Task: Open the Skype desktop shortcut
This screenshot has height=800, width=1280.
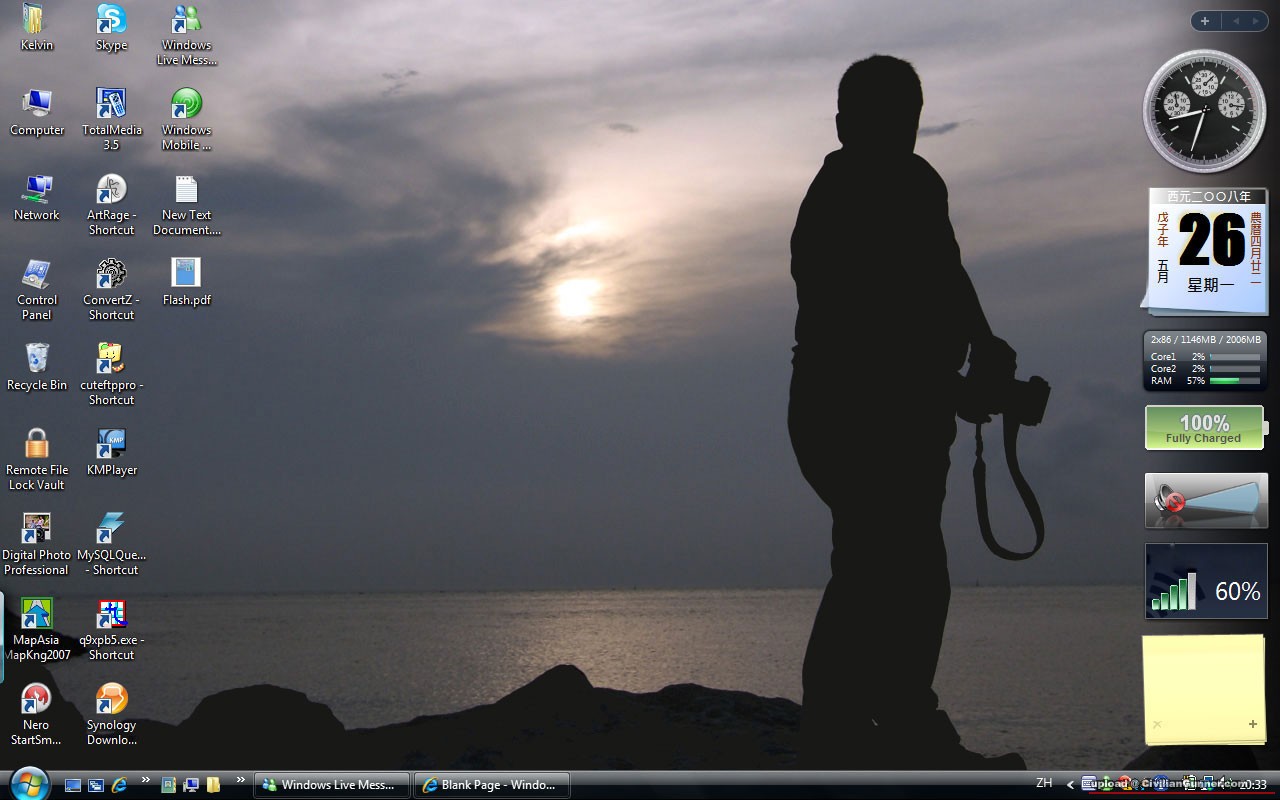Action: [x=111, y=20]
